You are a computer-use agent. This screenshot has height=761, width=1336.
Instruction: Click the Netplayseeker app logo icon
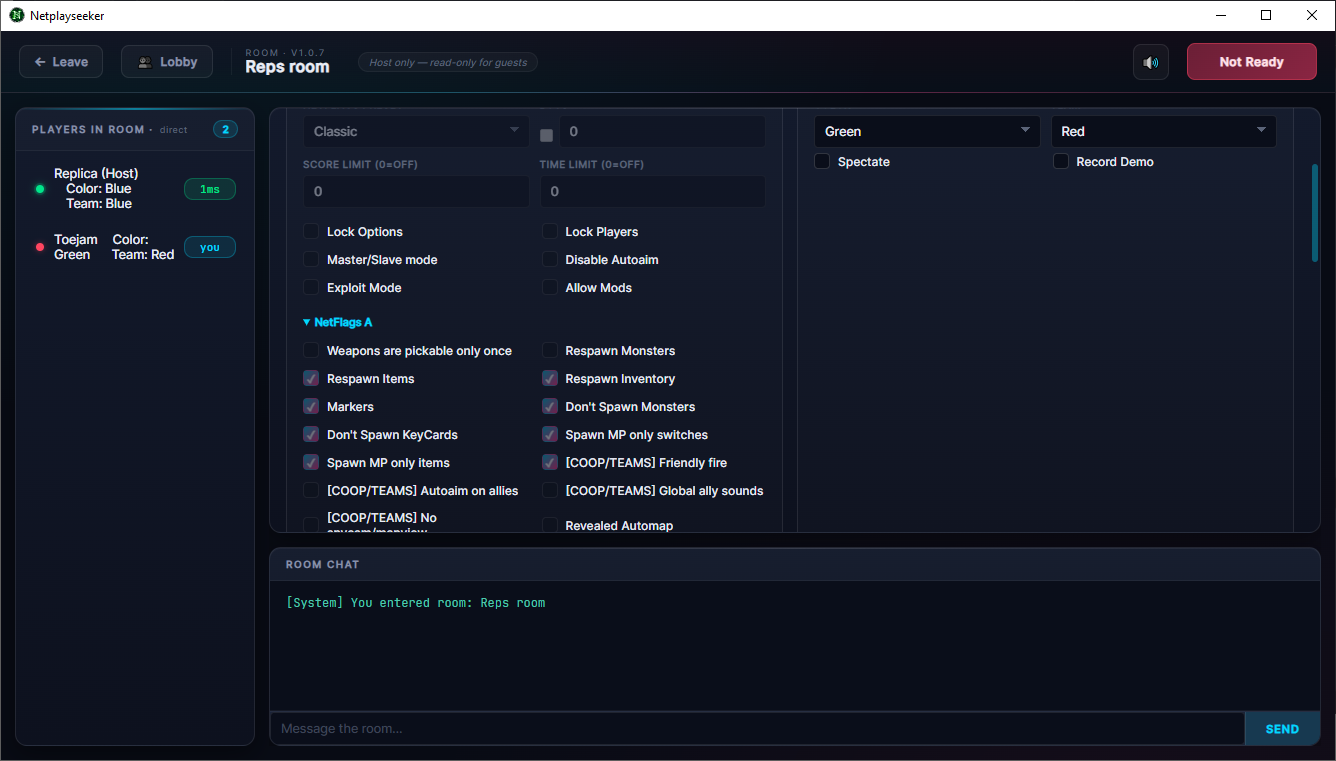coord(17,15)
